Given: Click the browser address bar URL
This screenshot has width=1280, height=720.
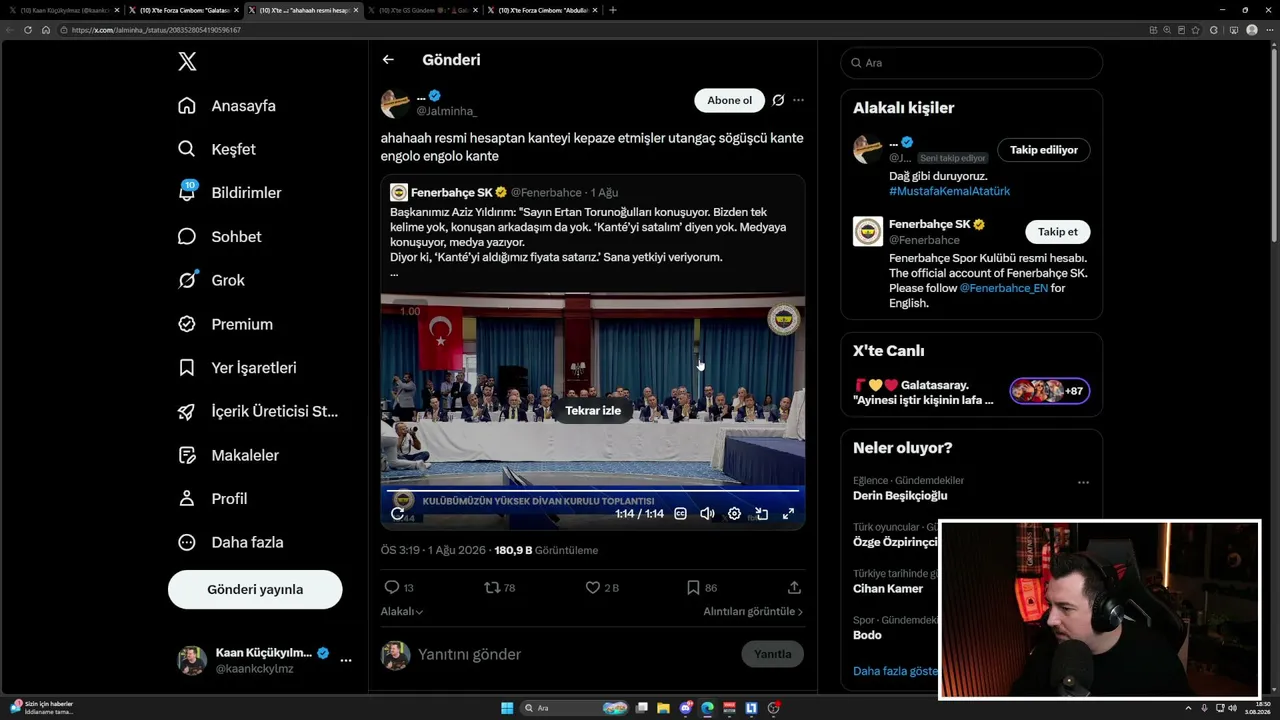Looking at the screenshot, I should click(155, 30).
